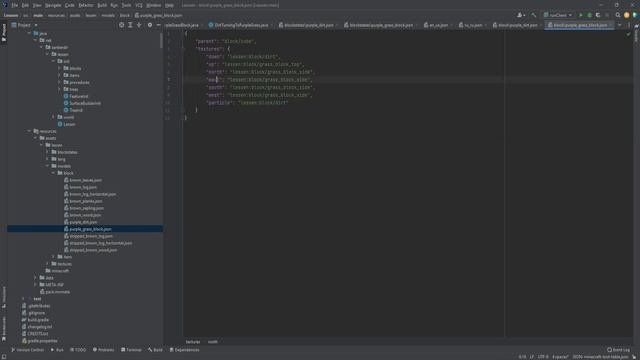
Task: Switch to DirtTurningToPurpleGrass.java tab
Action: [240, 25]
